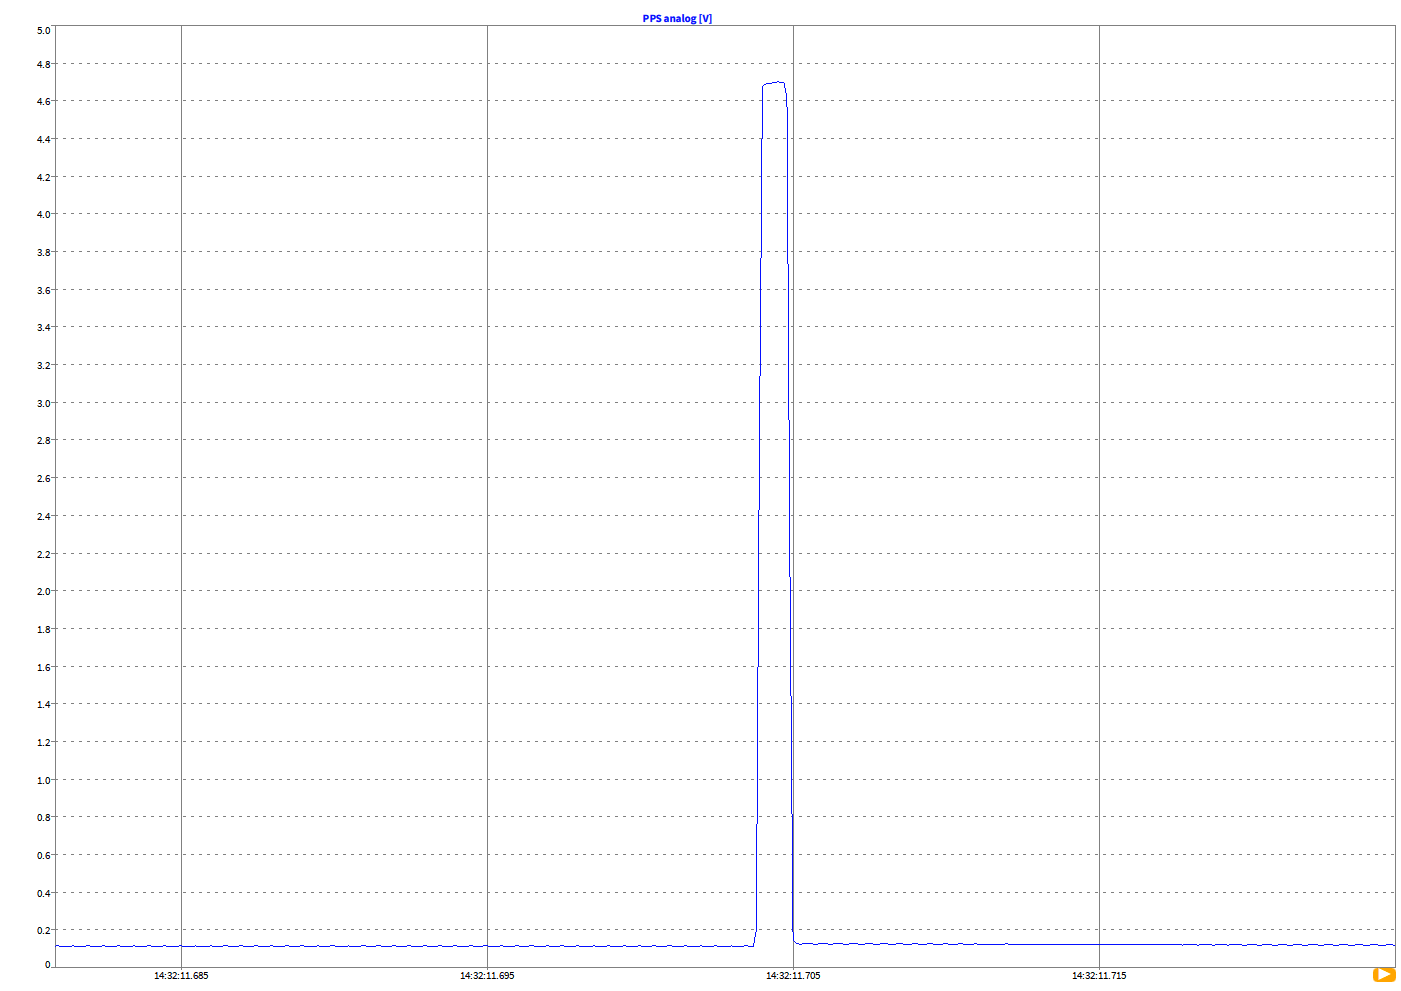The width and height of the screenshot is (1401, 991).
Task: Click the orange play arrow icon
Action: click(x=1383, y=974)
